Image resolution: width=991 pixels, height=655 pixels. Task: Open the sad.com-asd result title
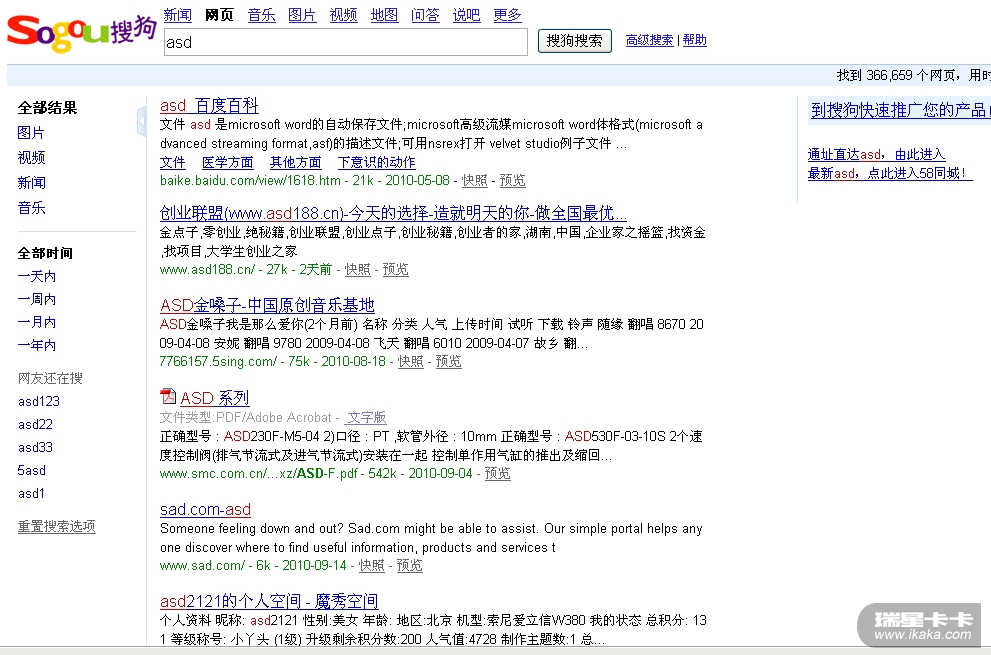click(x=205, y=509)
